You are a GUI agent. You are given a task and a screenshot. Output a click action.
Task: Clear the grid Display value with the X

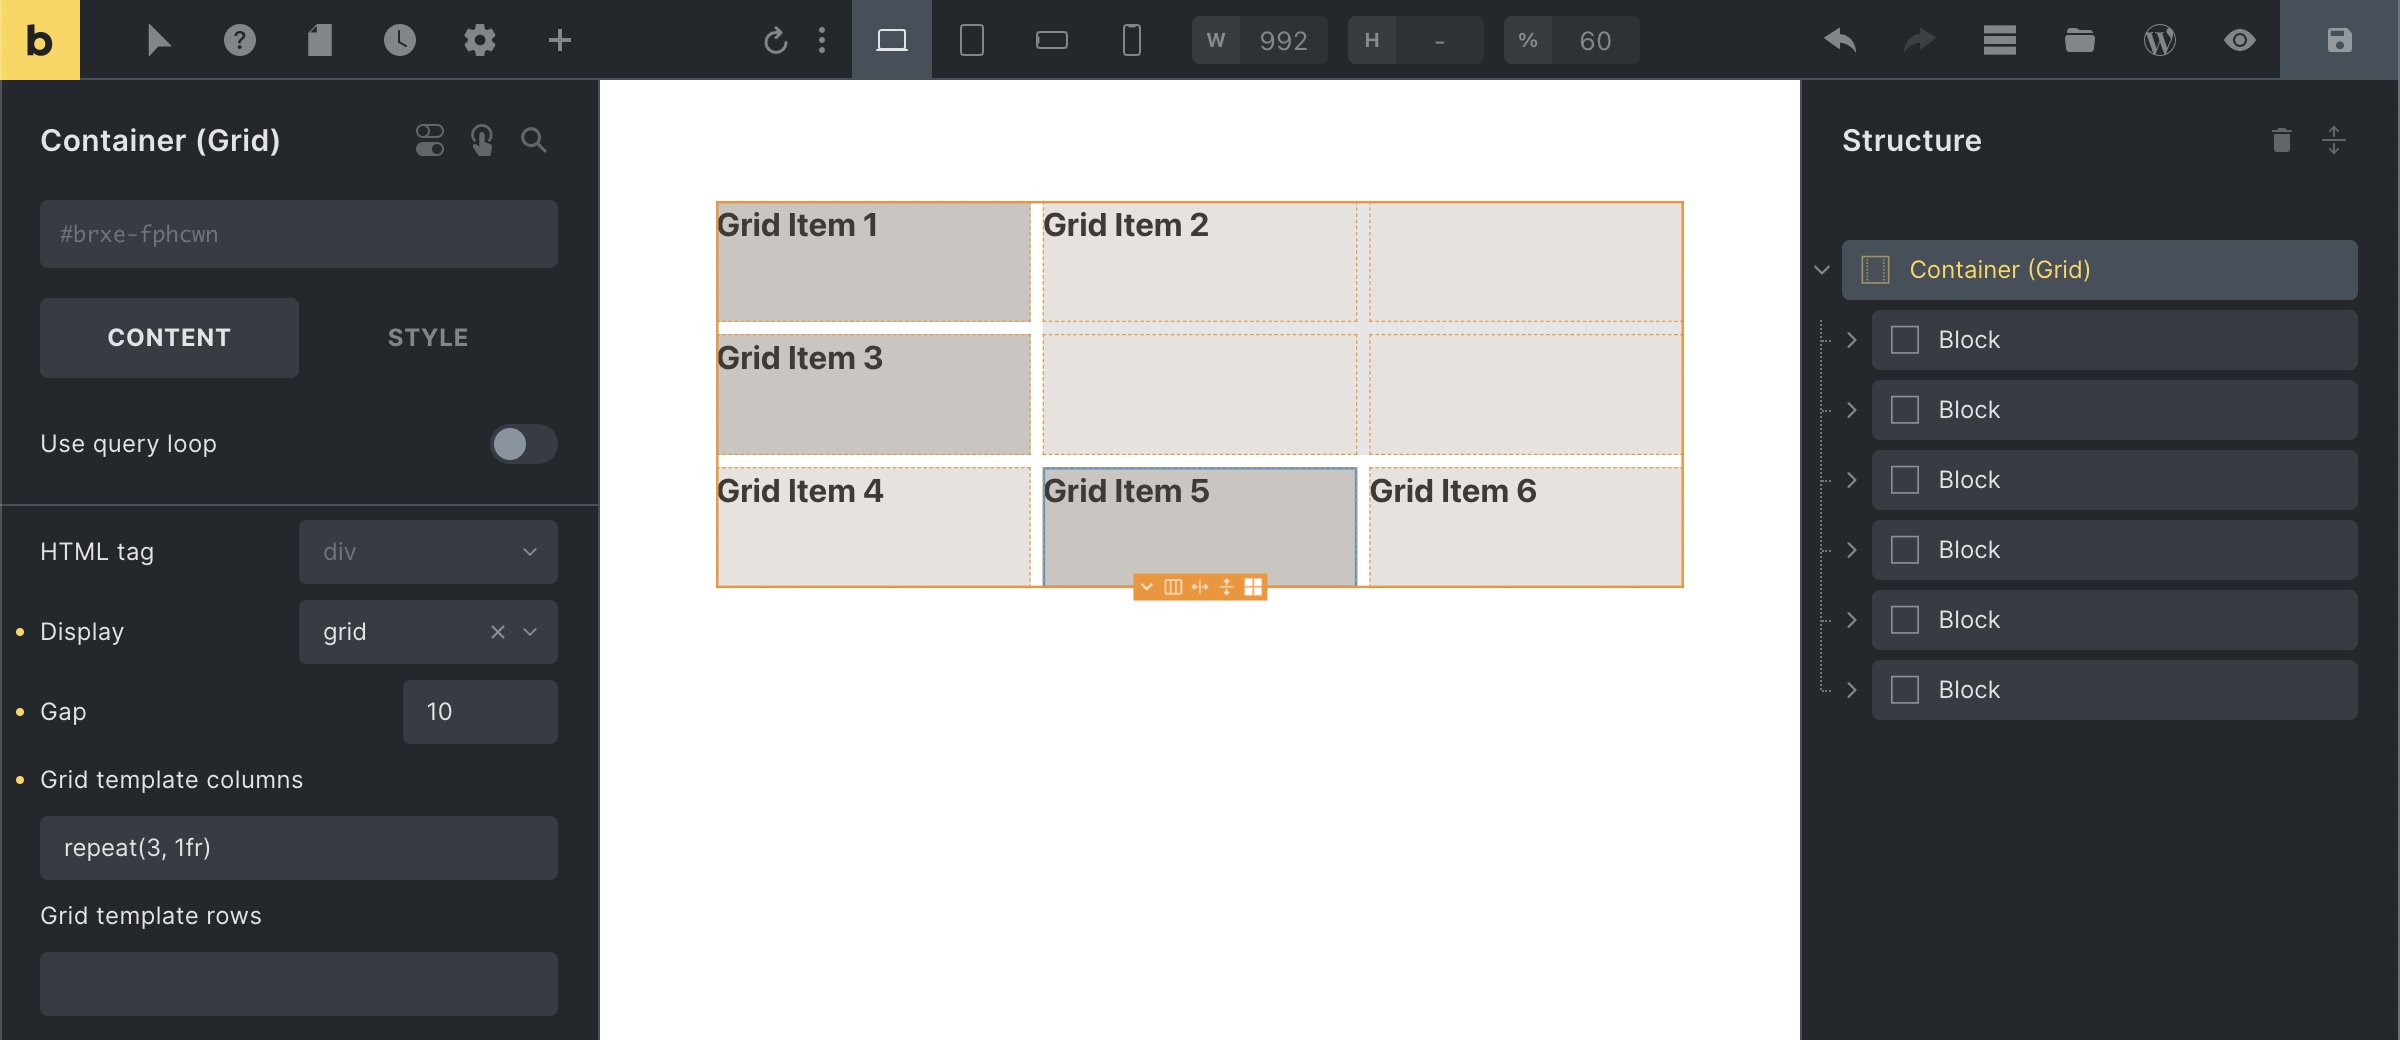497,632
